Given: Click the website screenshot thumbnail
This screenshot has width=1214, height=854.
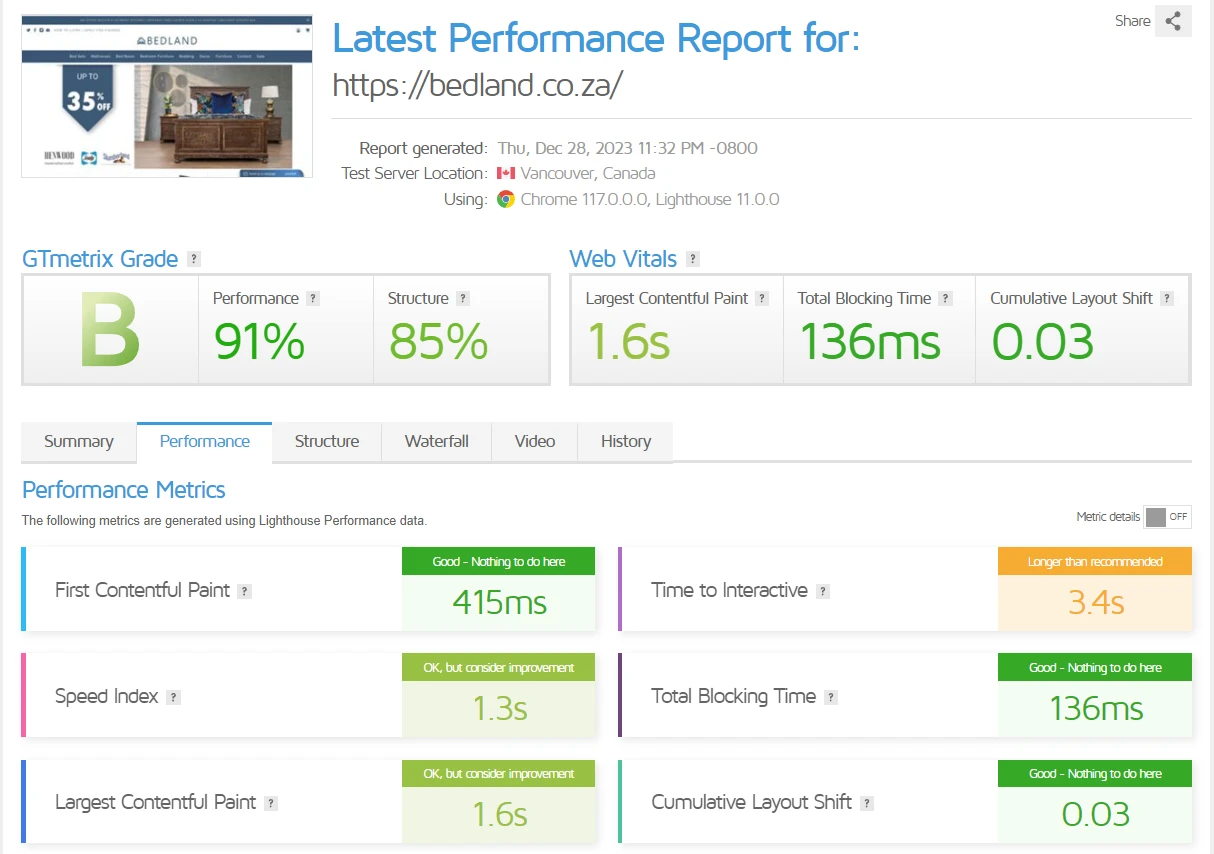Looking at the screenshot, I should click(x=167, y=97).
